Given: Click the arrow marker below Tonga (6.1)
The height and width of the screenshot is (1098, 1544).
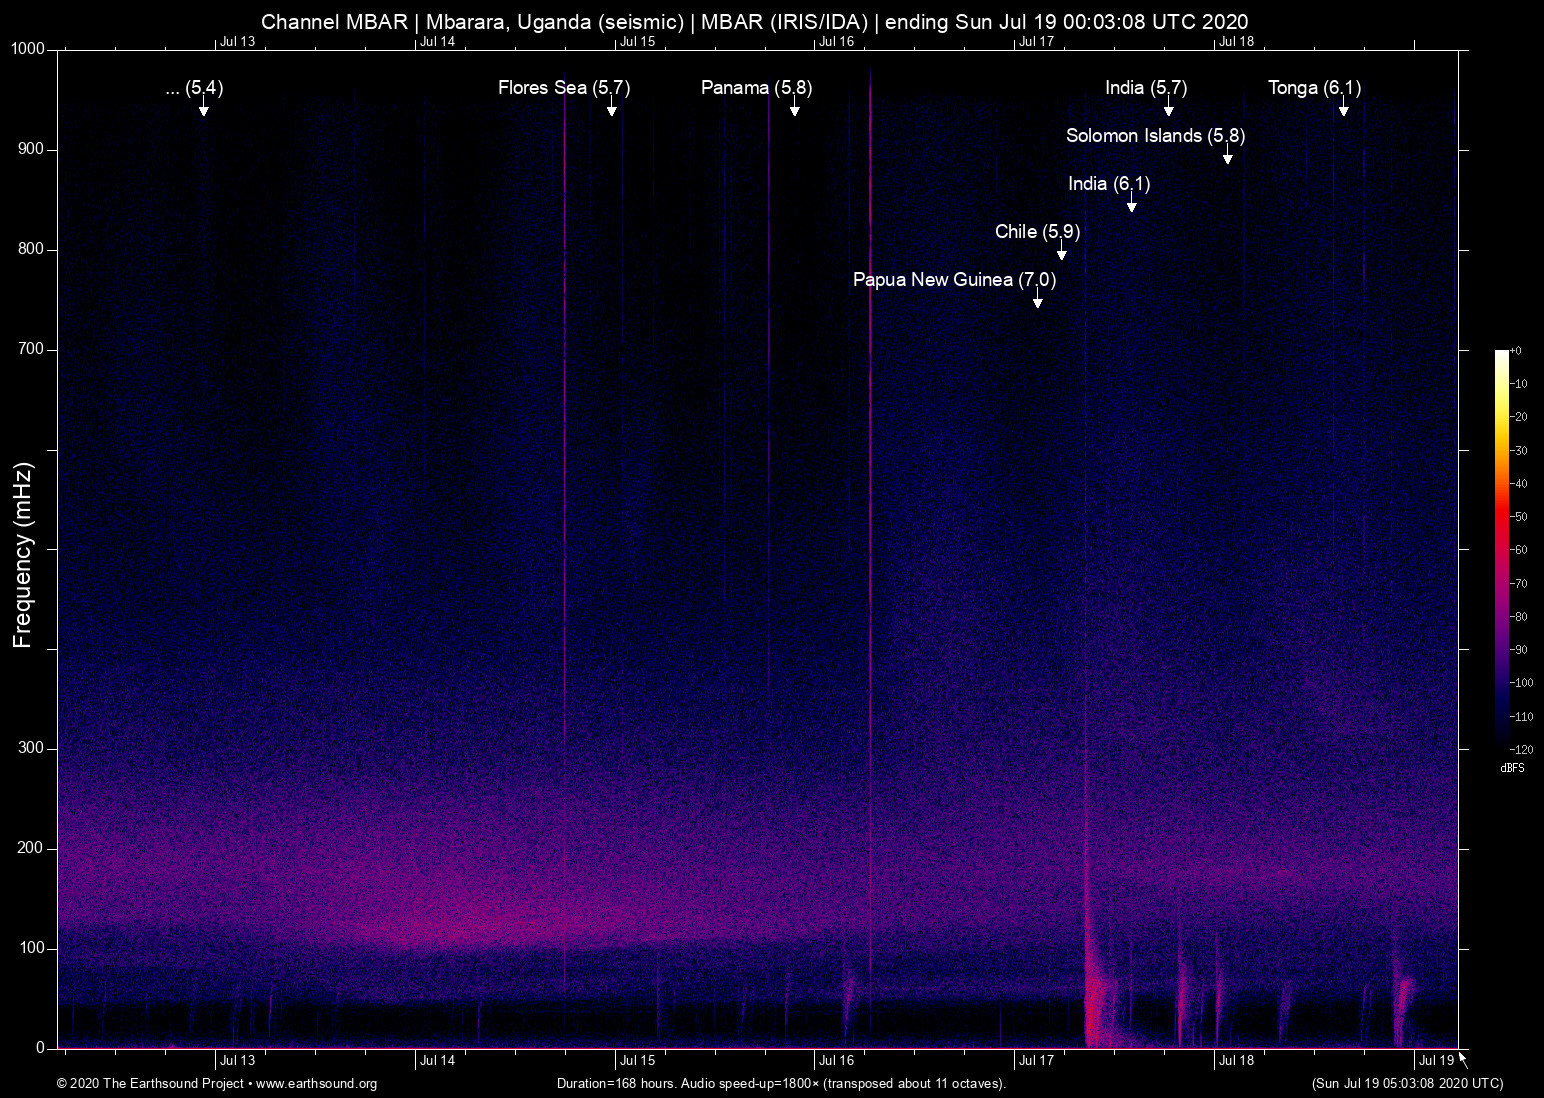Looking at the screenshot, I should pos(1343,109).
